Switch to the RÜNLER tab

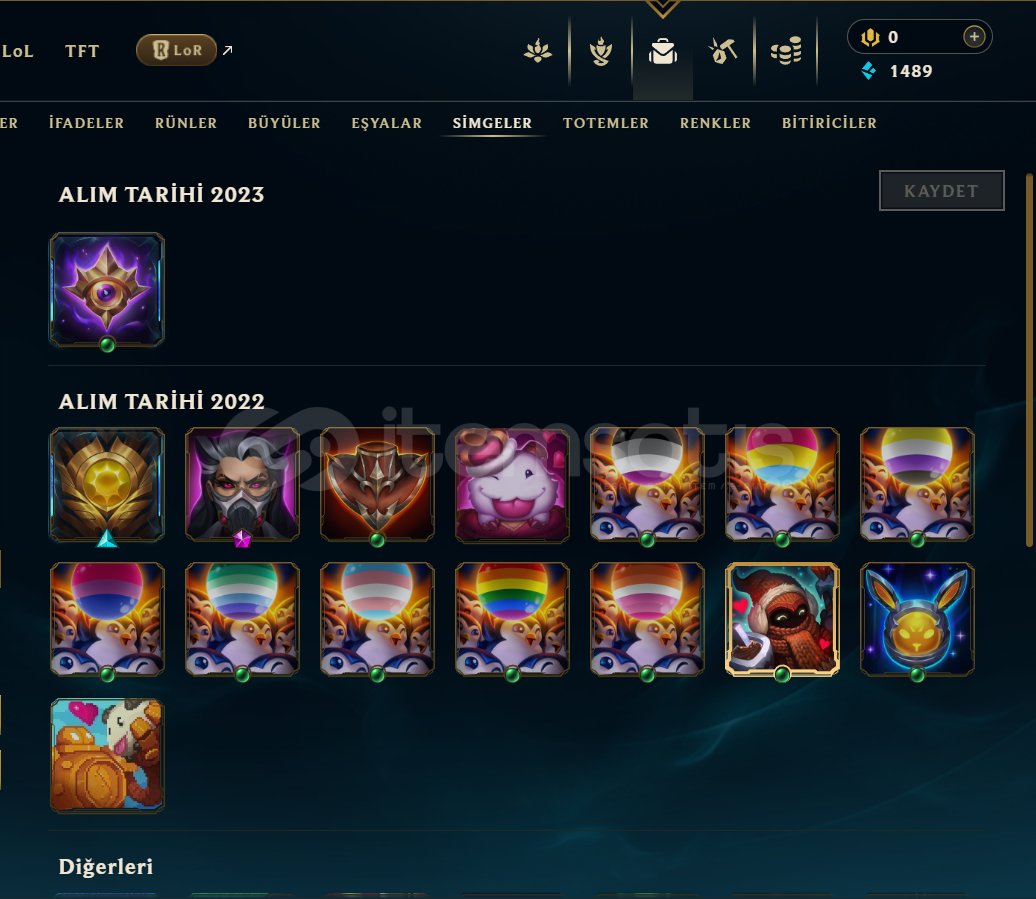click(186, 123)
